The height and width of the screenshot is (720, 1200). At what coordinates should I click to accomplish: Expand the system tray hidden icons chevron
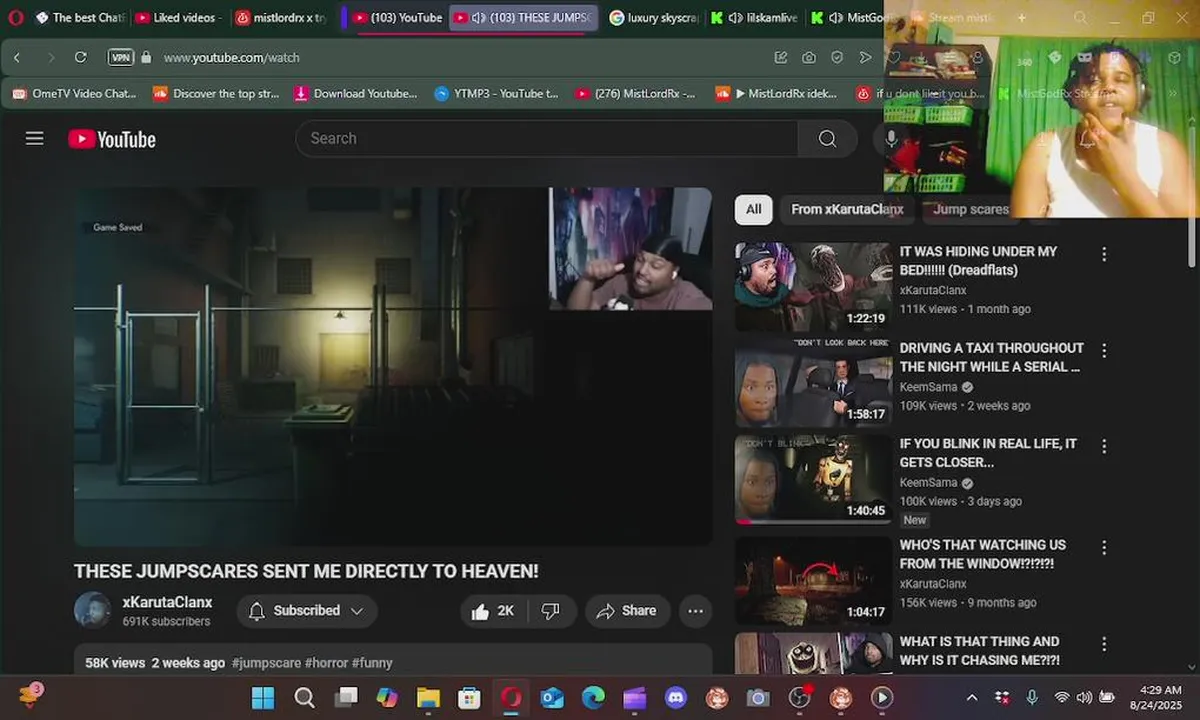(972, 697)
